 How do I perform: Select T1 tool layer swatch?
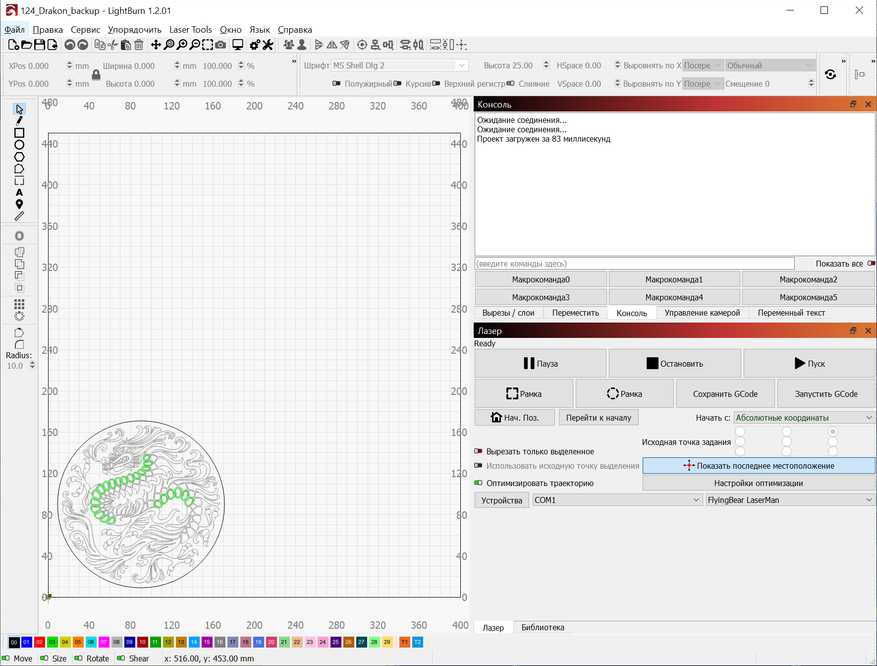[404, 642]
